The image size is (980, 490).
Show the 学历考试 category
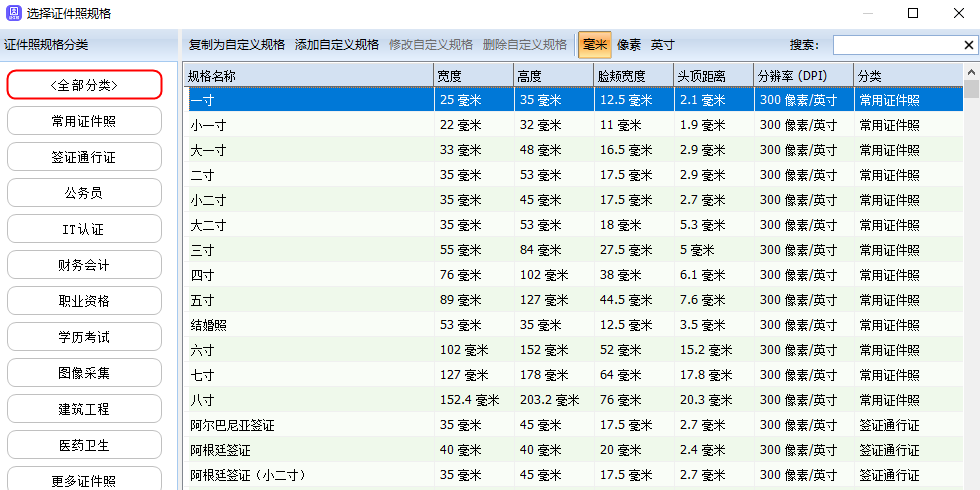(x=84, y=337)
